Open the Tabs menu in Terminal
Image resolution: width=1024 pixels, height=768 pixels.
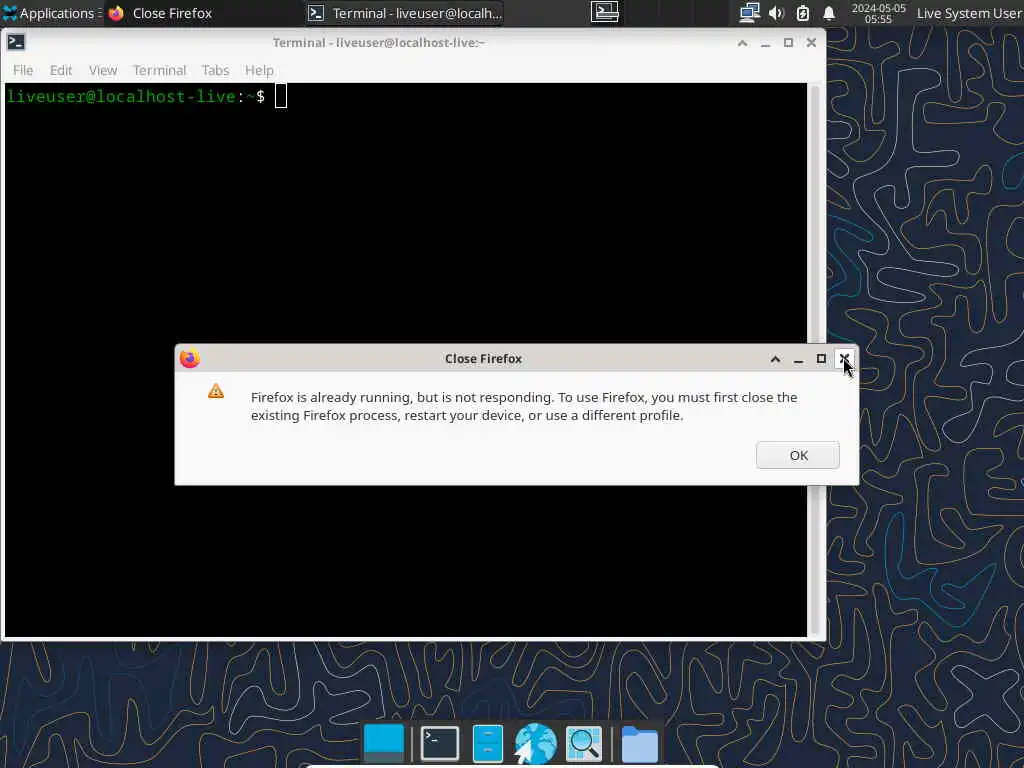[x=215, y=70]
